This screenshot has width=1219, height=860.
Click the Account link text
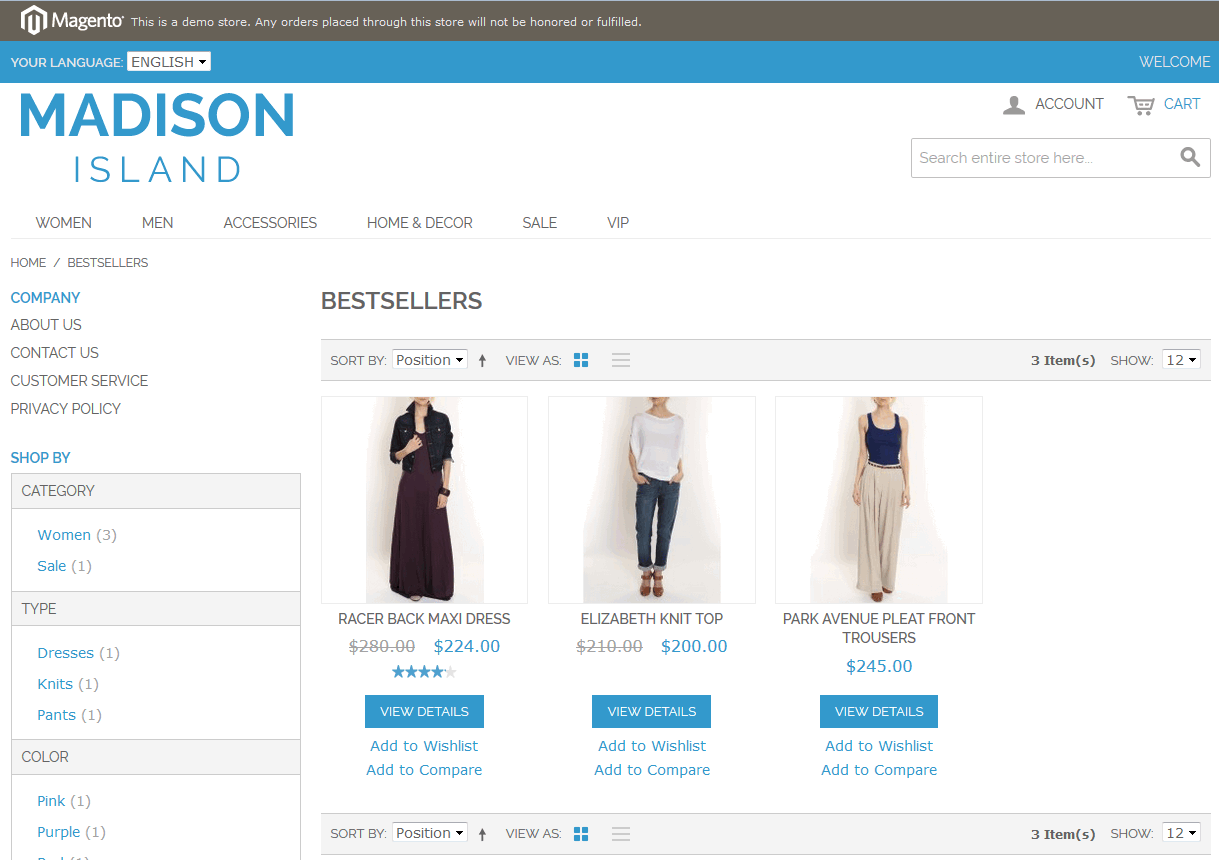tap(1069, 104)
